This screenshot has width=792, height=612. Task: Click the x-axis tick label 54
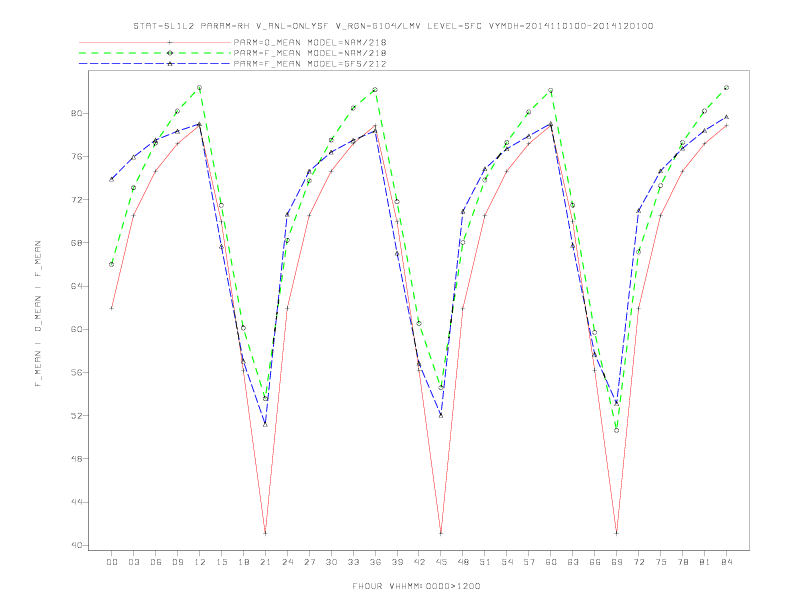coord(507,562)
